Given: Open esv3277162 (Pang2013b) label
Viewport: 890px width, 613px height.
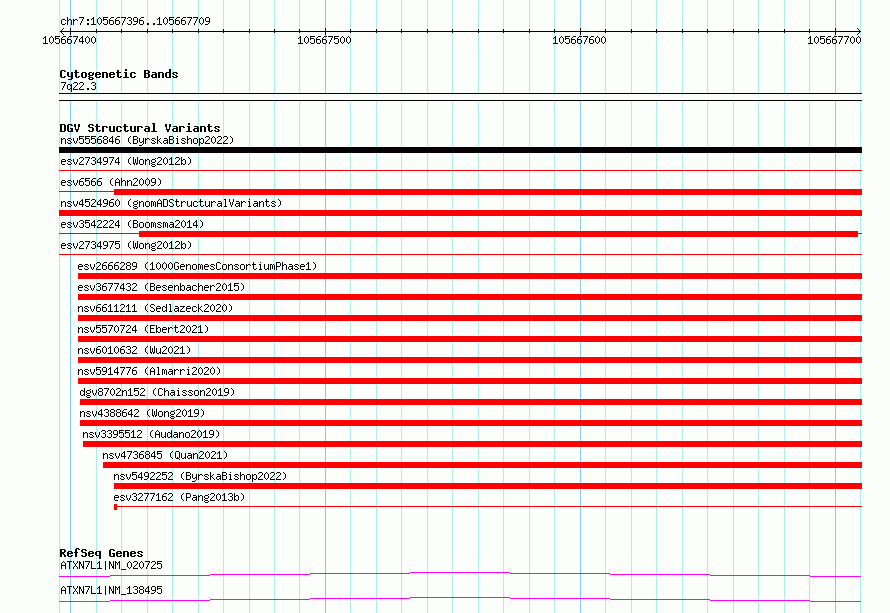Looking at the screenshot, I should point(179,497).
